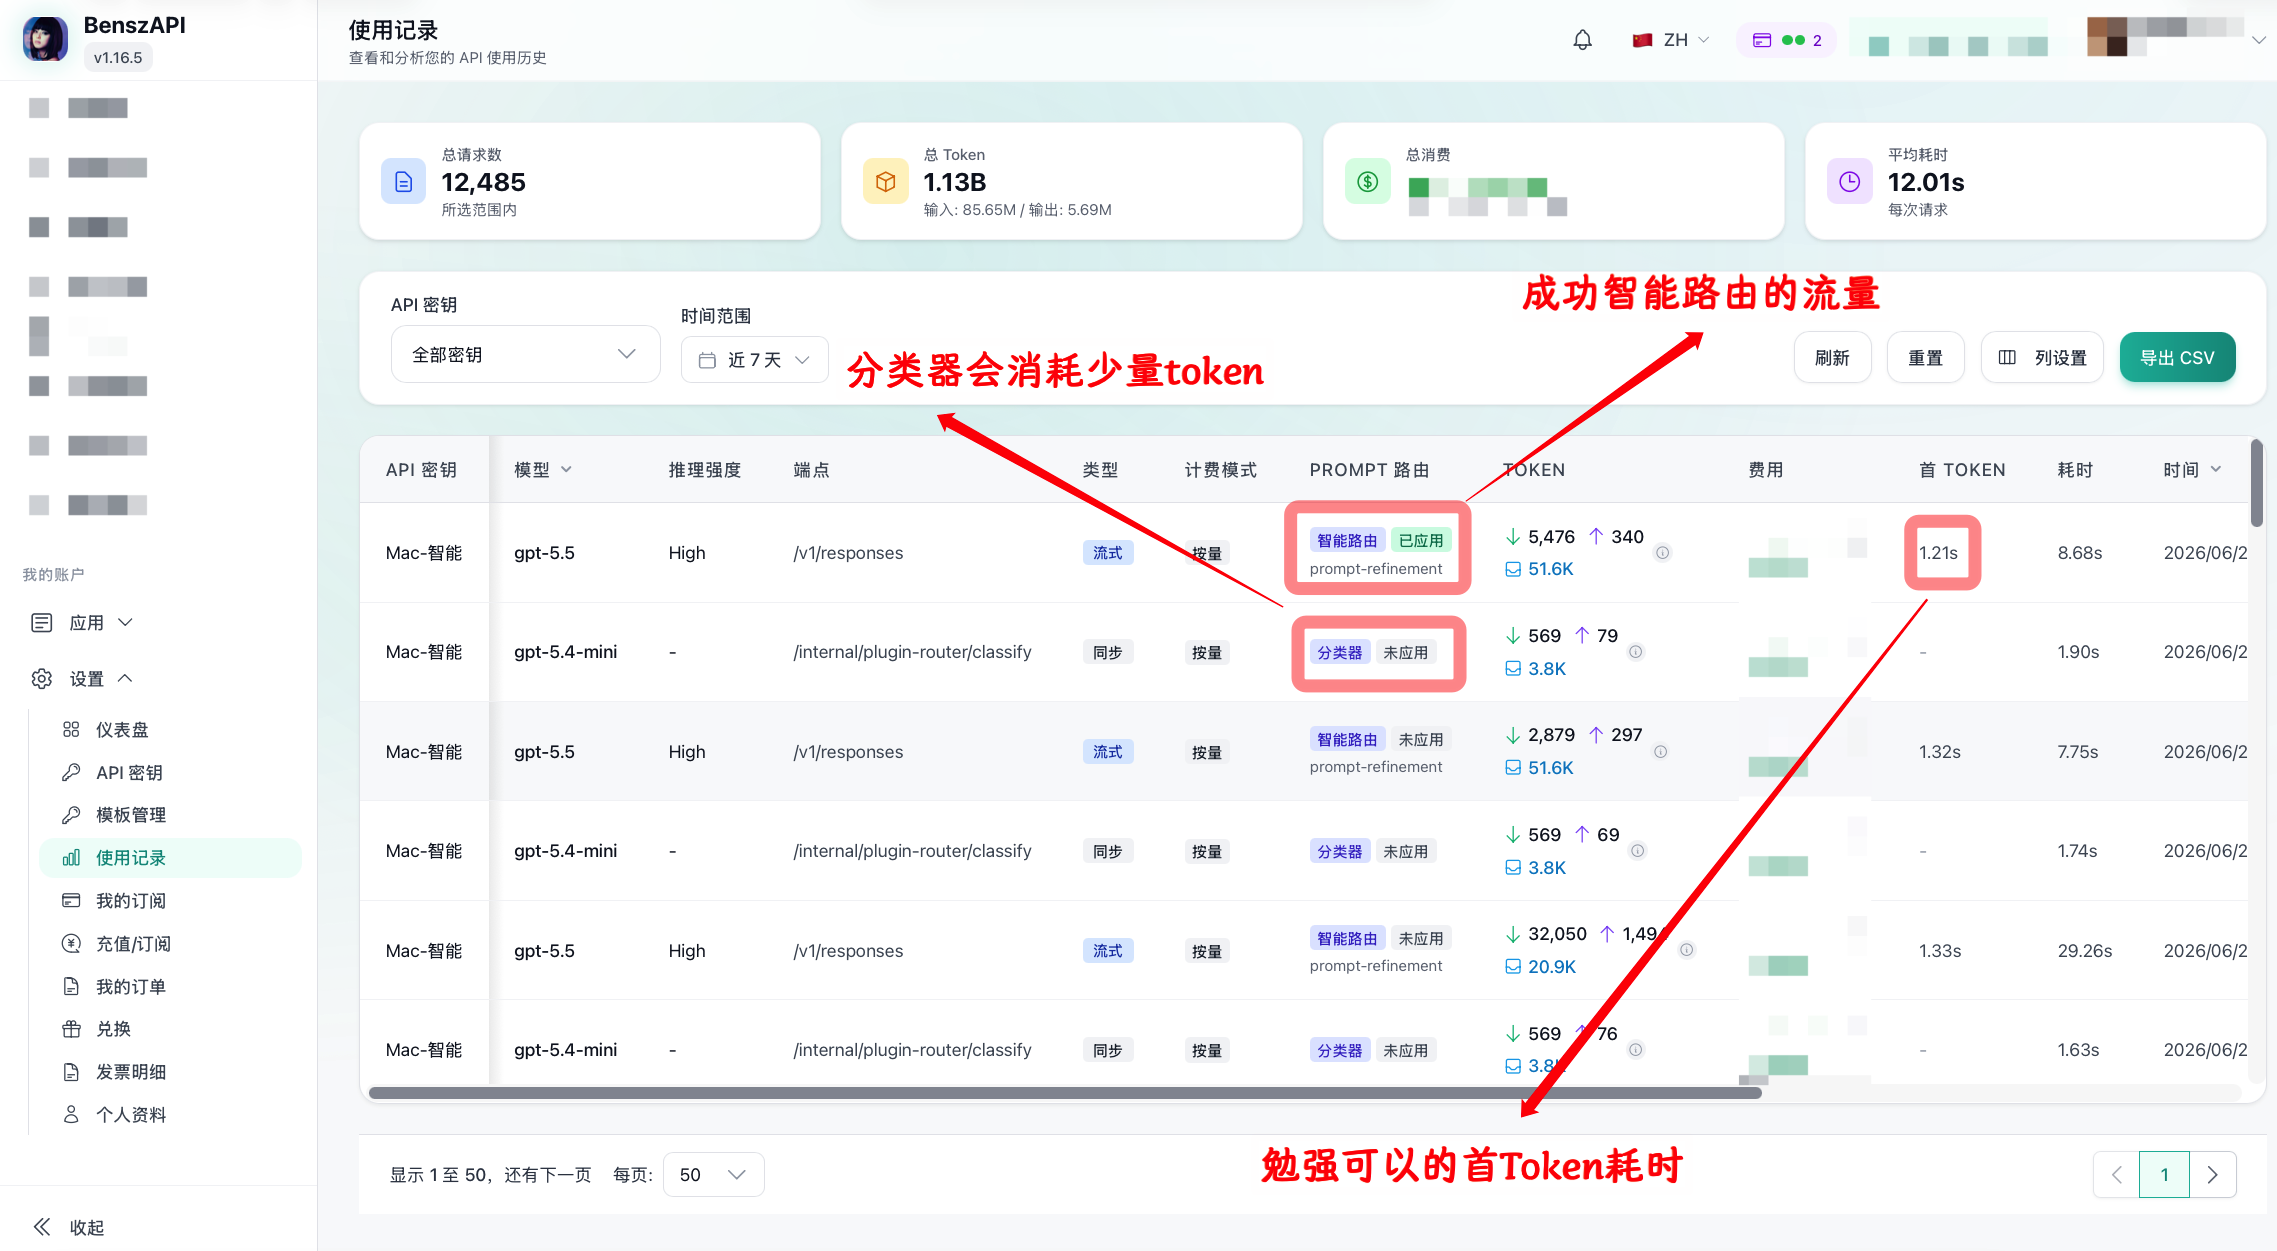Click the horizontal table scrollbar
Viewport: 2277px width, 1251px height.
1065,1093
